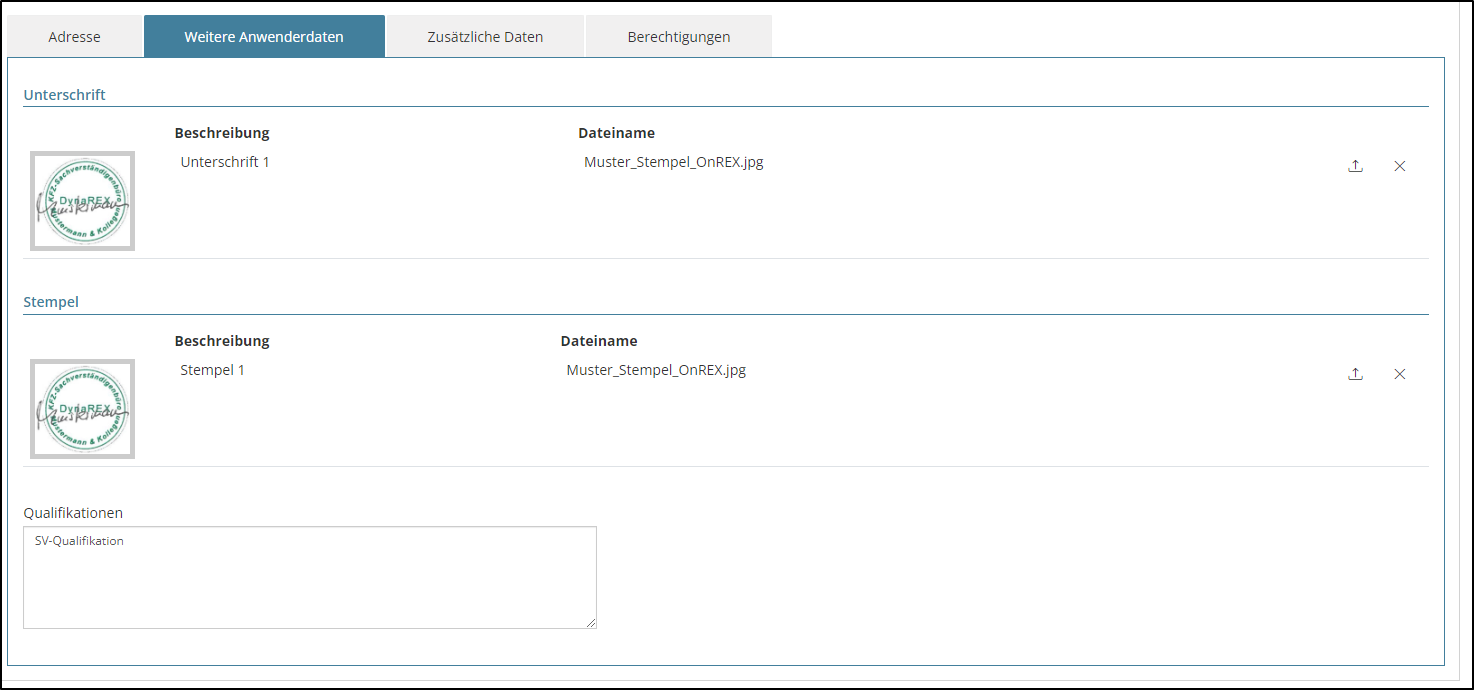This screenshot has width=1474, height=690.
Task: Open the Adresse tab
Action: pyautogui.click(x=74, y=37)
